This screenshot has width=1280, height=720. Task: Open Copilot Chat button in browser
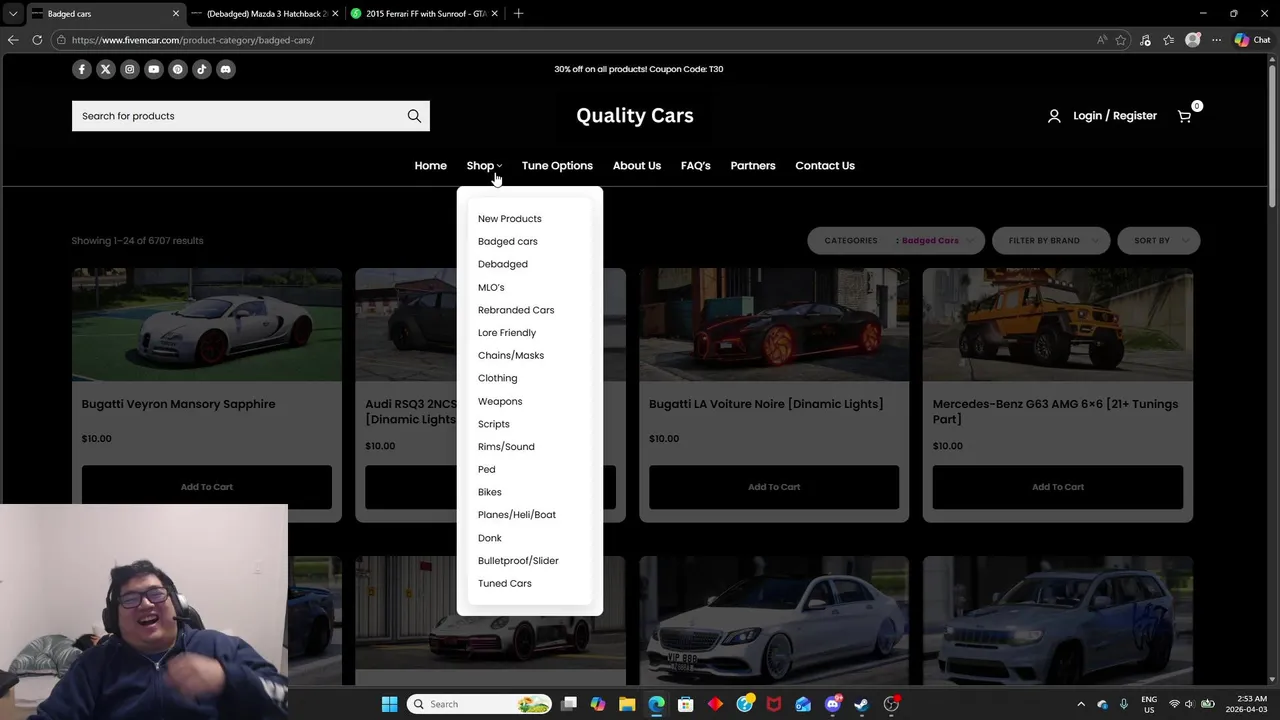(1252, 40)
